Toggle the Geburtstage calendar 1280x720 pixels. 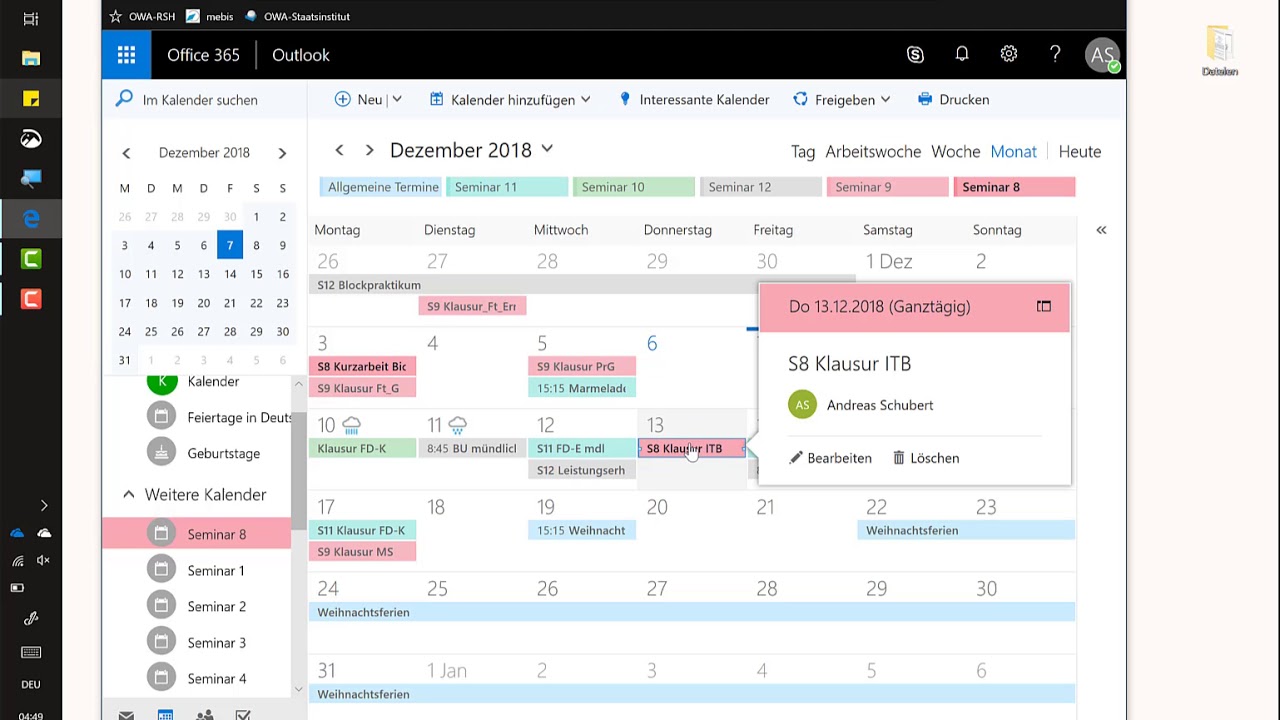(x=197, y=453)
